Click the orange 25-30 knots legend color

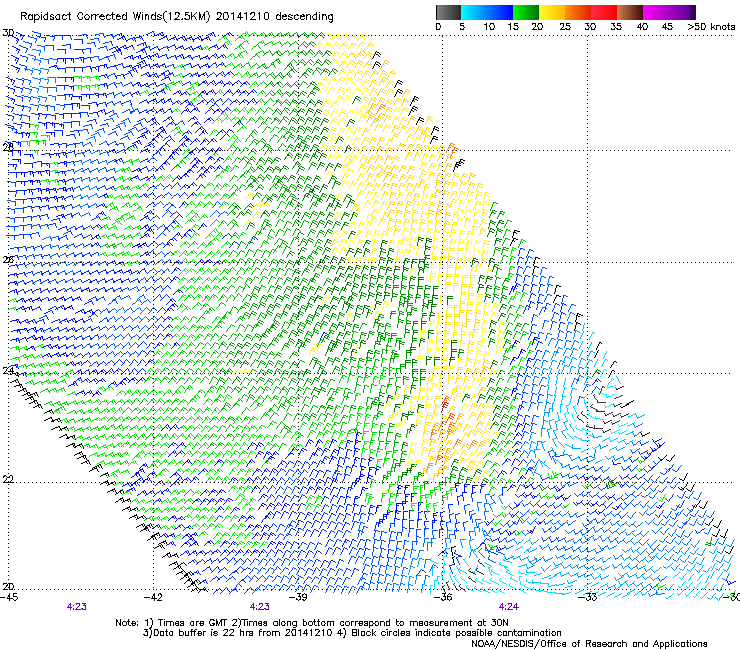pos(578,12)
